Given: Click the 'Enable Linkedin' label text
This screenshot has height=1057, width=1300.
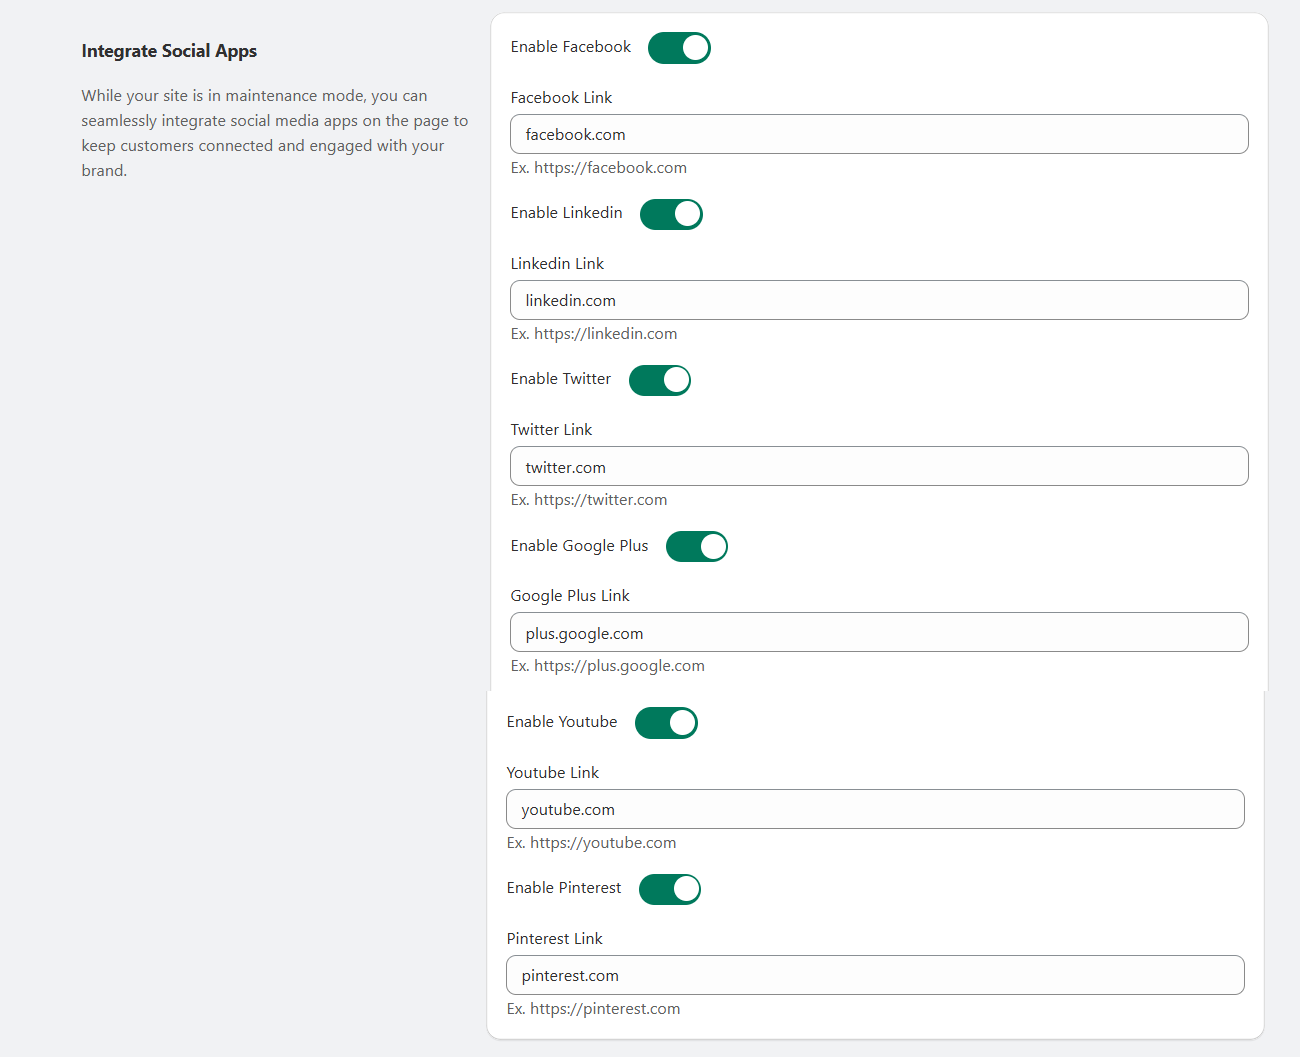Looking at the screenshot, I should click(x=566, y=213).
